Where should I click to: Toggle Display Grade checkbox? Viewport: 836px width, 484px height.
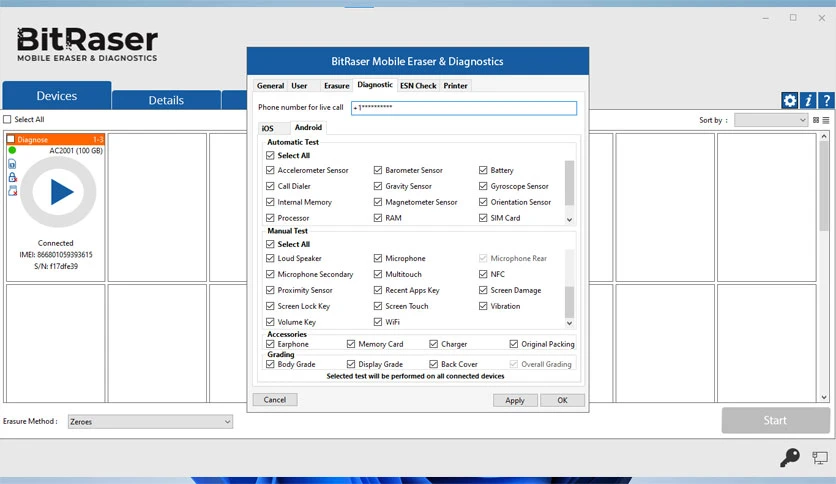coord(351,364)
